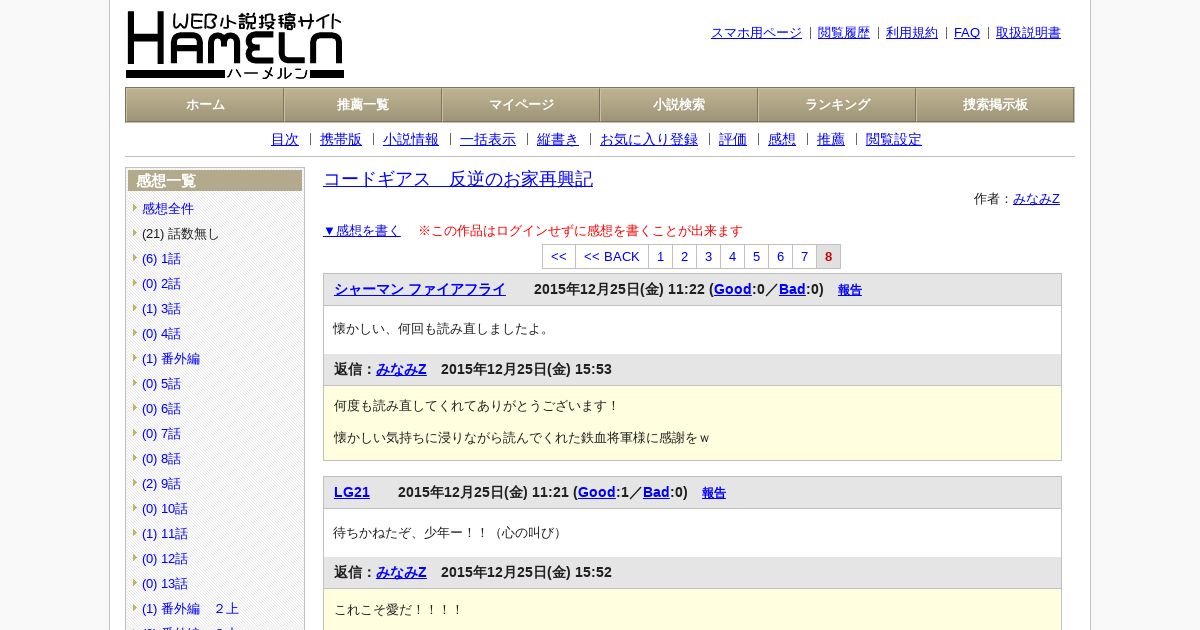Open みなみZ link in 15:52 reply
Viewport: 1200px width, 630px height.
401,572
